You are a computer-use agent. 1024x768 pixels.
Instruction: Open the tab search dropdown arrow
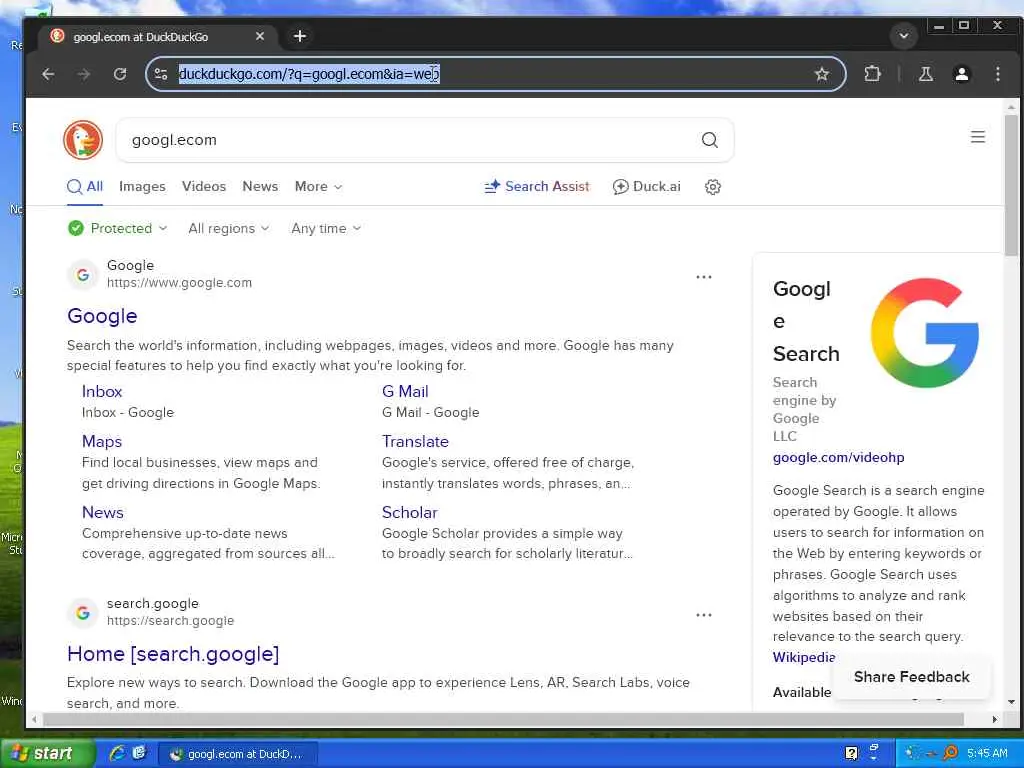[904, 36]
